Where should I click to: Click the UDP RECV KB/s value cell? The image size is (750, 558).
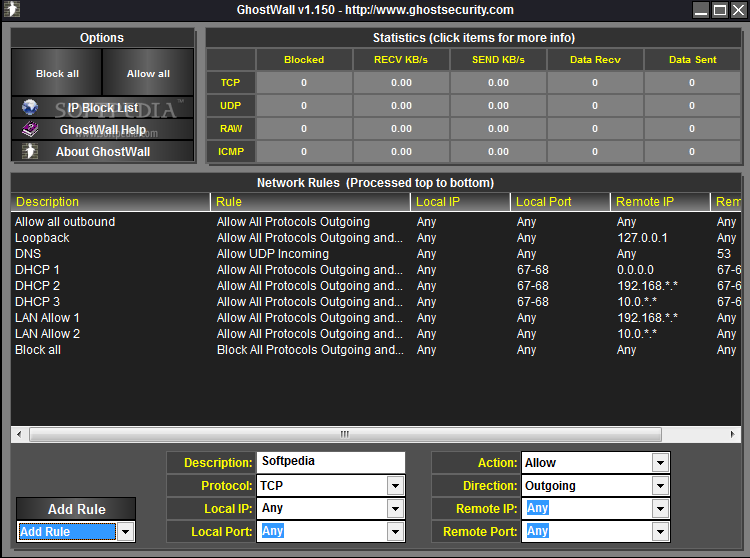click(401, 106)
